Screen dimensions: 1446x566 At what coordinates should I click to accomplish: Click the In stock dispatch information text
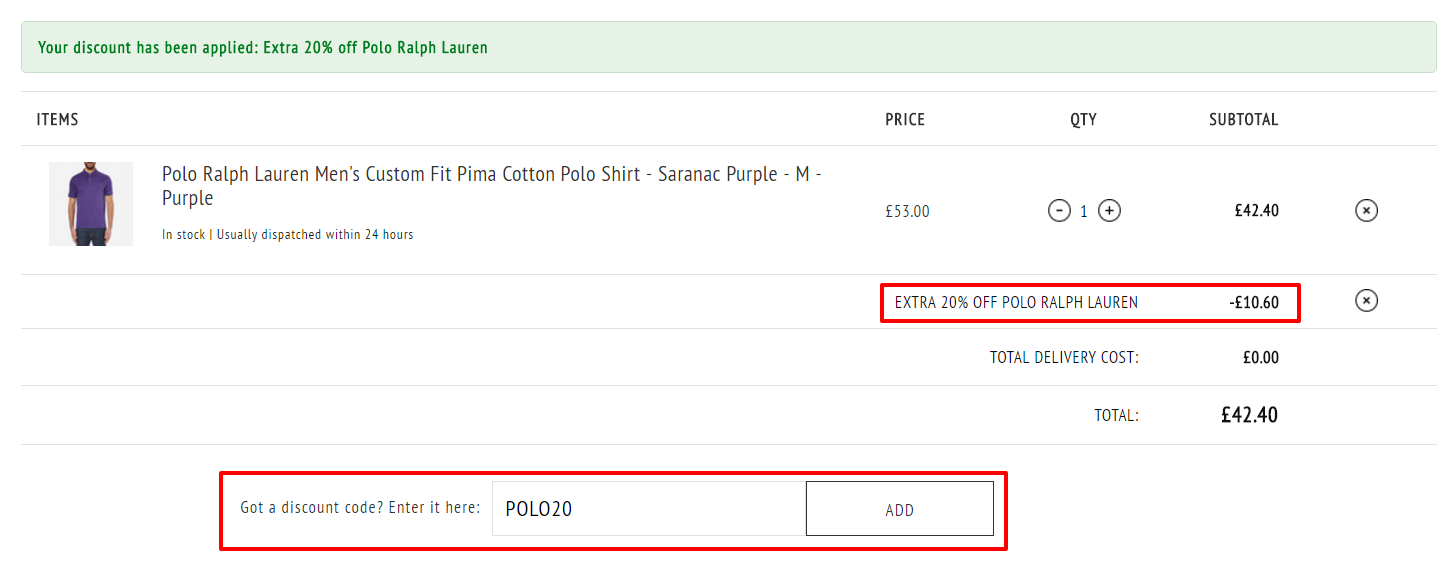(x=287, y=234)
